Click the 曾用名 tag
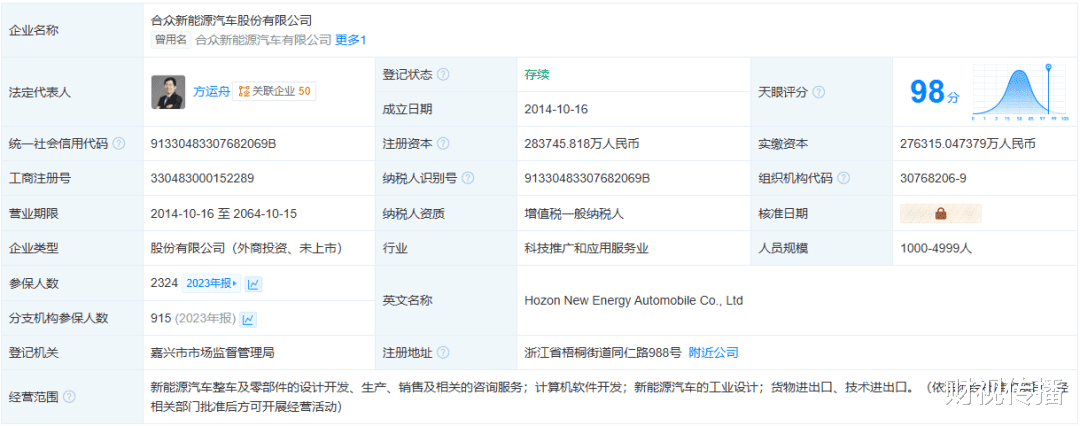 pos(171,40)
